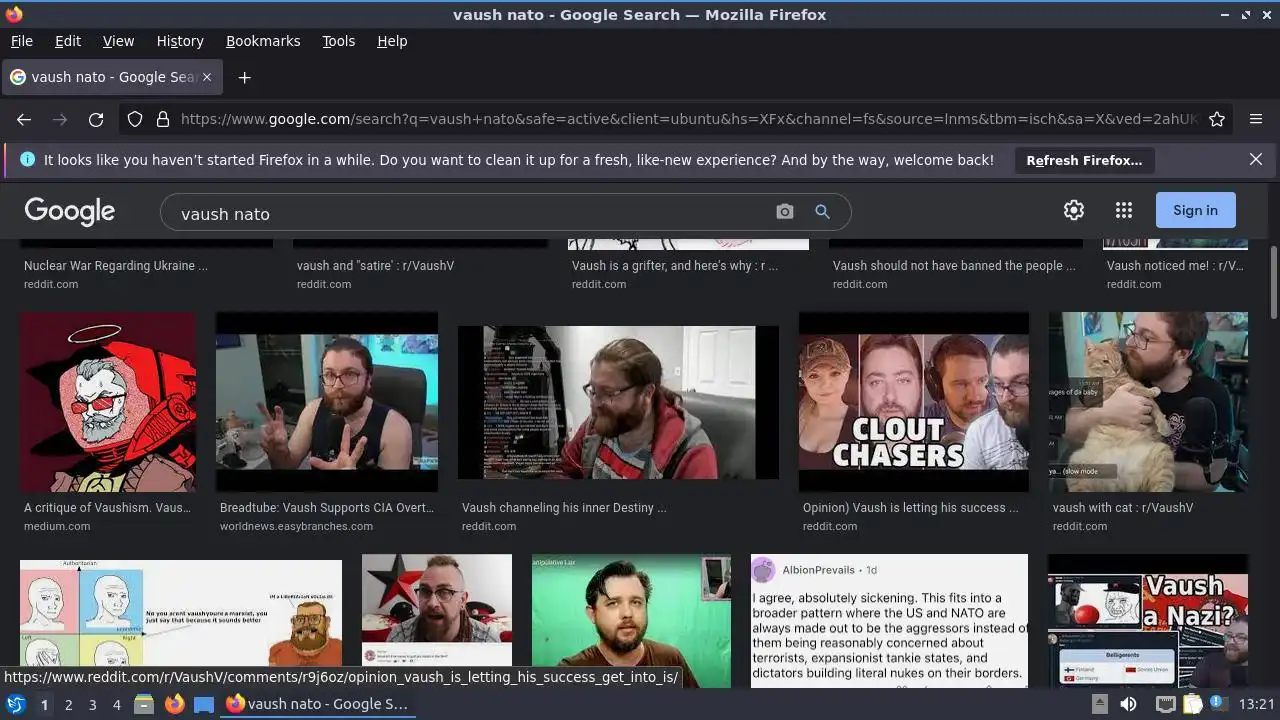Close the 'vaush nato - Google Search' tab

[207, 77]
